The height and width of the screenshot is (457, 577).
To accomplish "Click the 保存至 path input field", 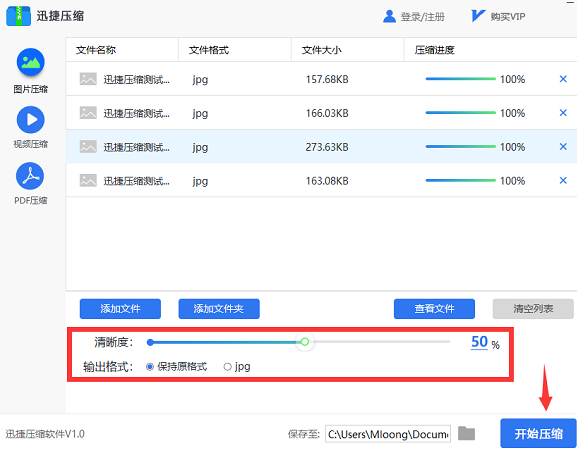I will [x=388, y=434].
